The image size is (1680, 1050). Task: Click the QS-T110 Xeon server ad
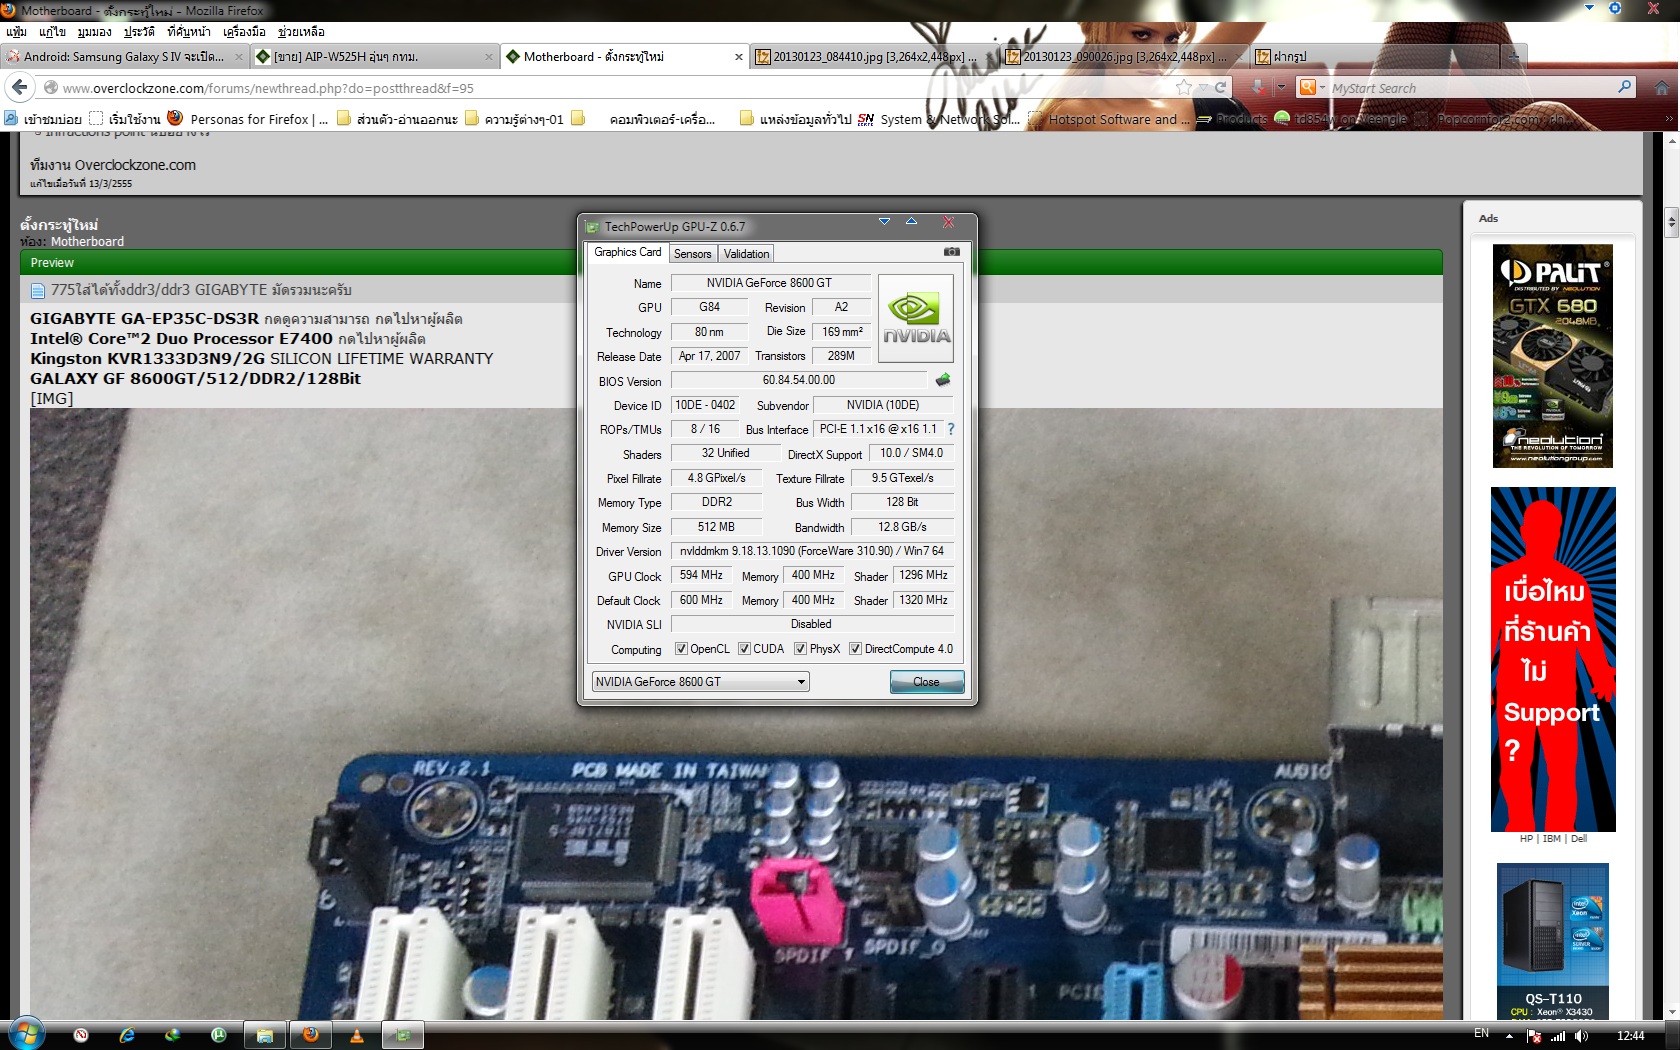click(1553, 940)
